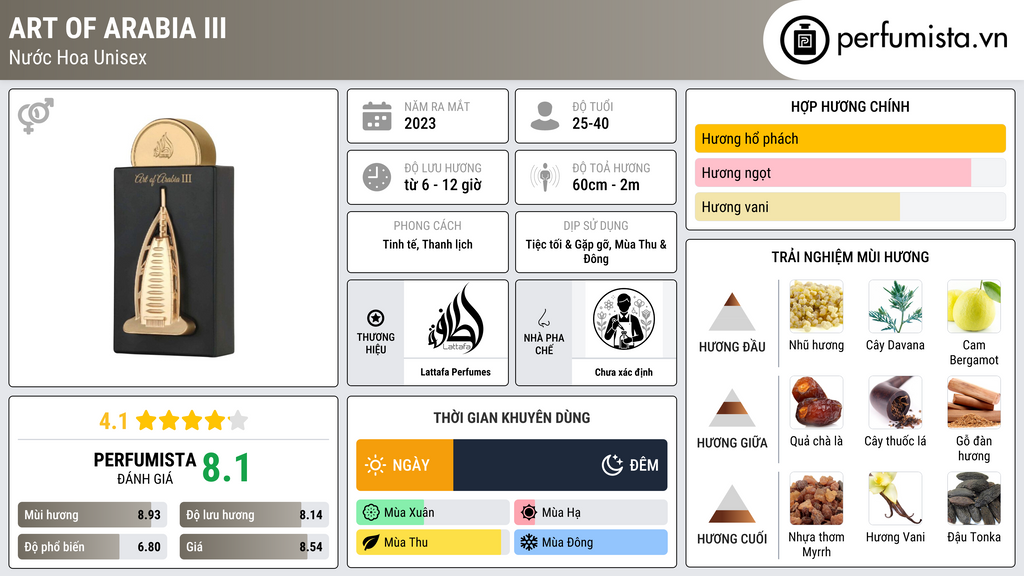Click the Nước Hoa Unisex subtitle

(x=78, y=57)
